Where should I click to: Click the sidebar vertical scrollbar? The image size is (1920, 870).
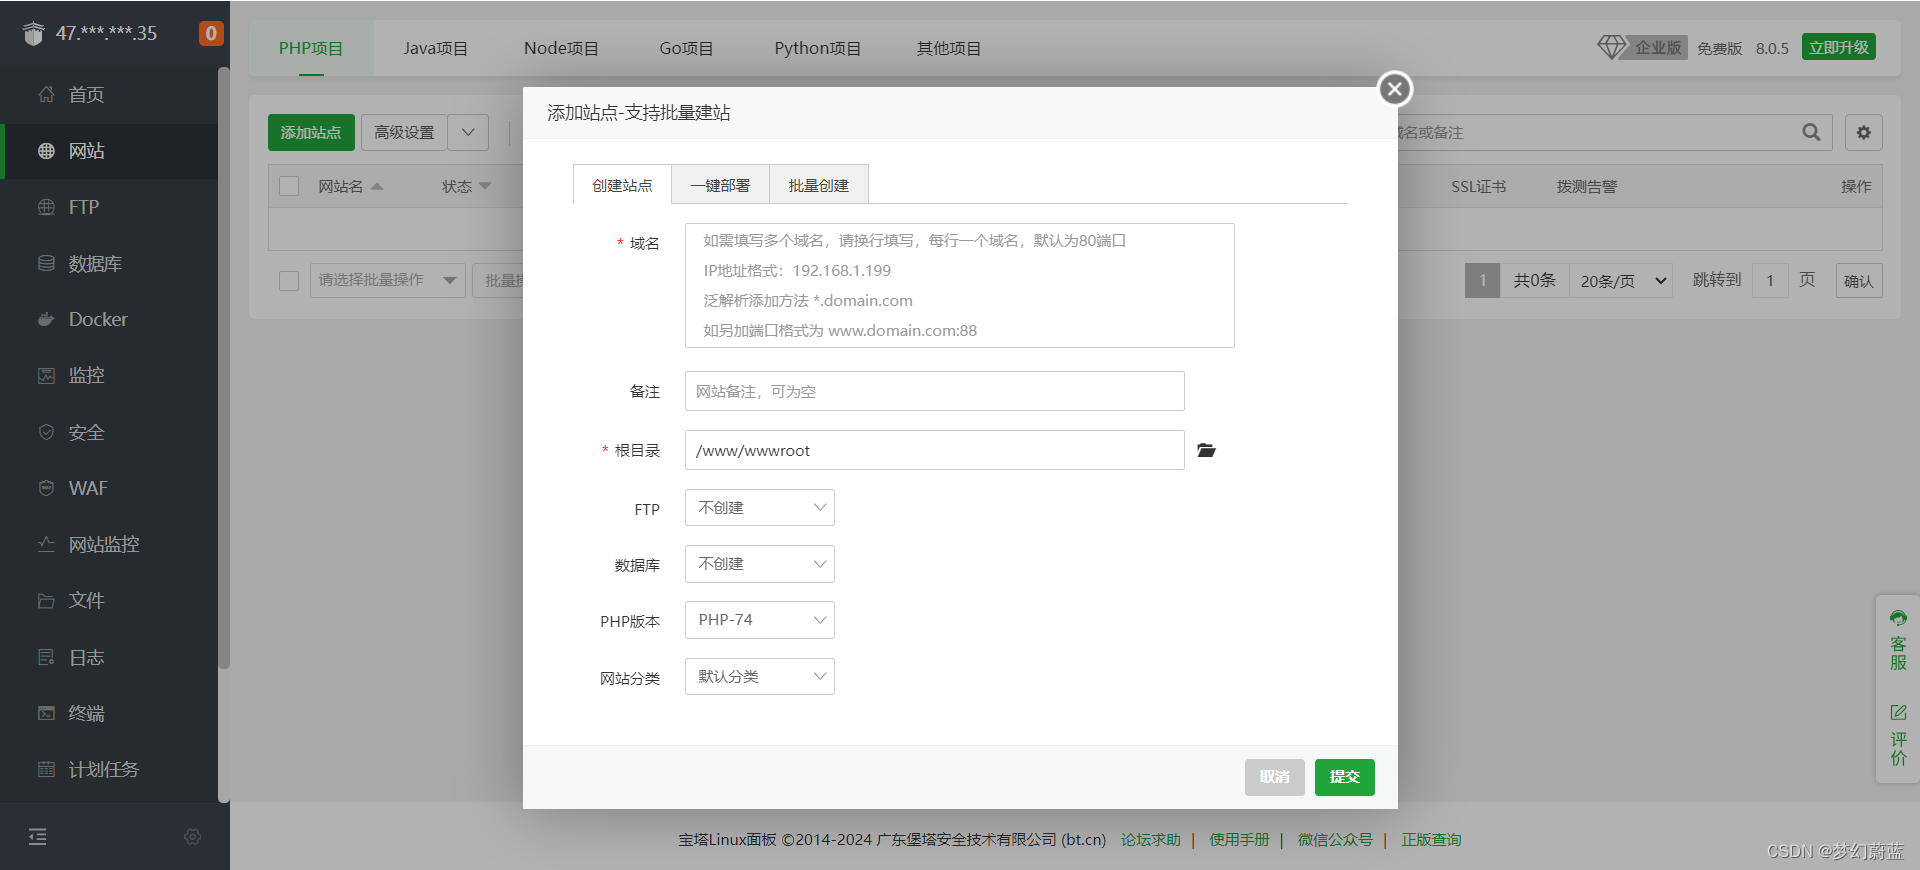click(224, 368)
